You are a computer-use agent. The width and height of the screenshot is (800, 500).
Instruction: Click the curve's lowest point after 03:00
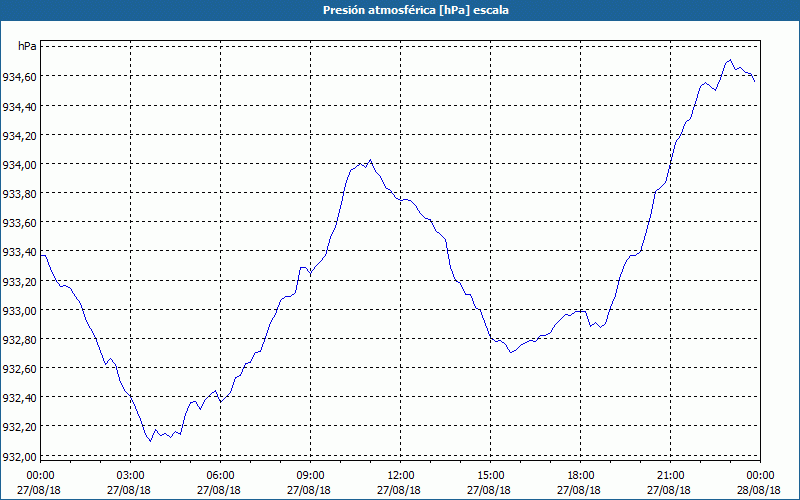click(x=150, y=440)
